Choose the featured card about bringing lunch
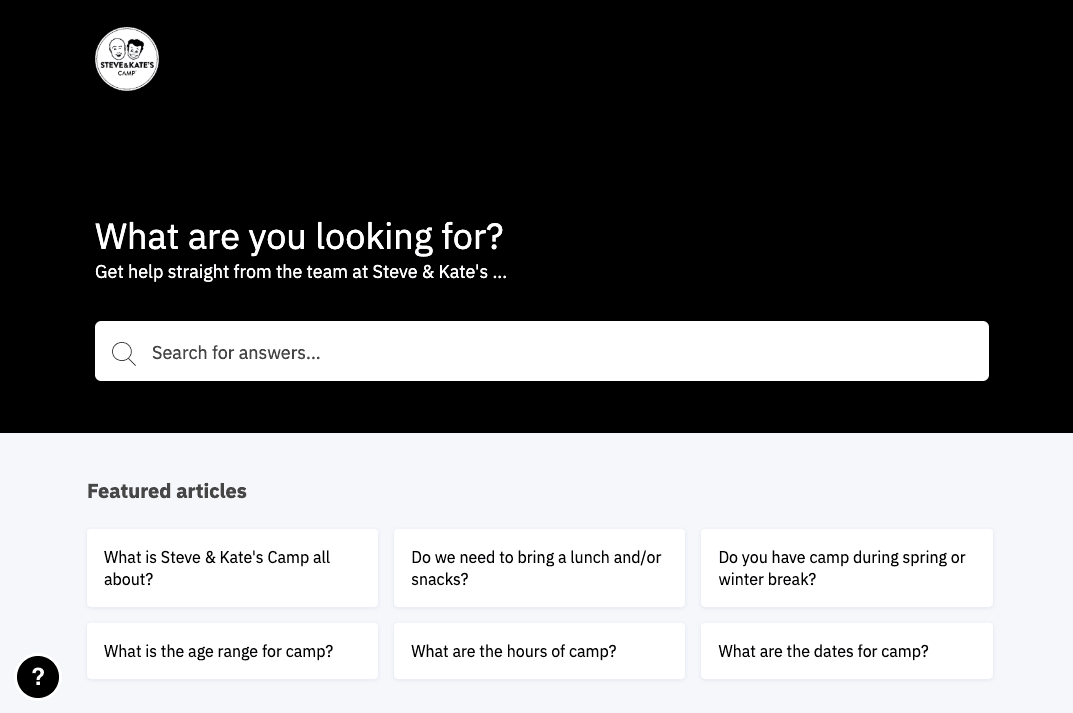 click(539, 568)
